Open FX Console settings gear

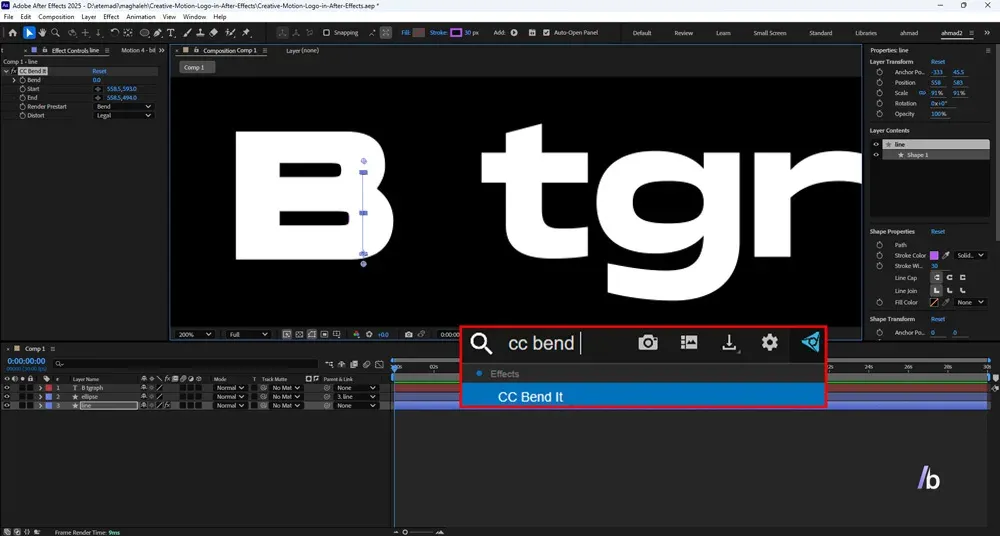tap(770, 343)
